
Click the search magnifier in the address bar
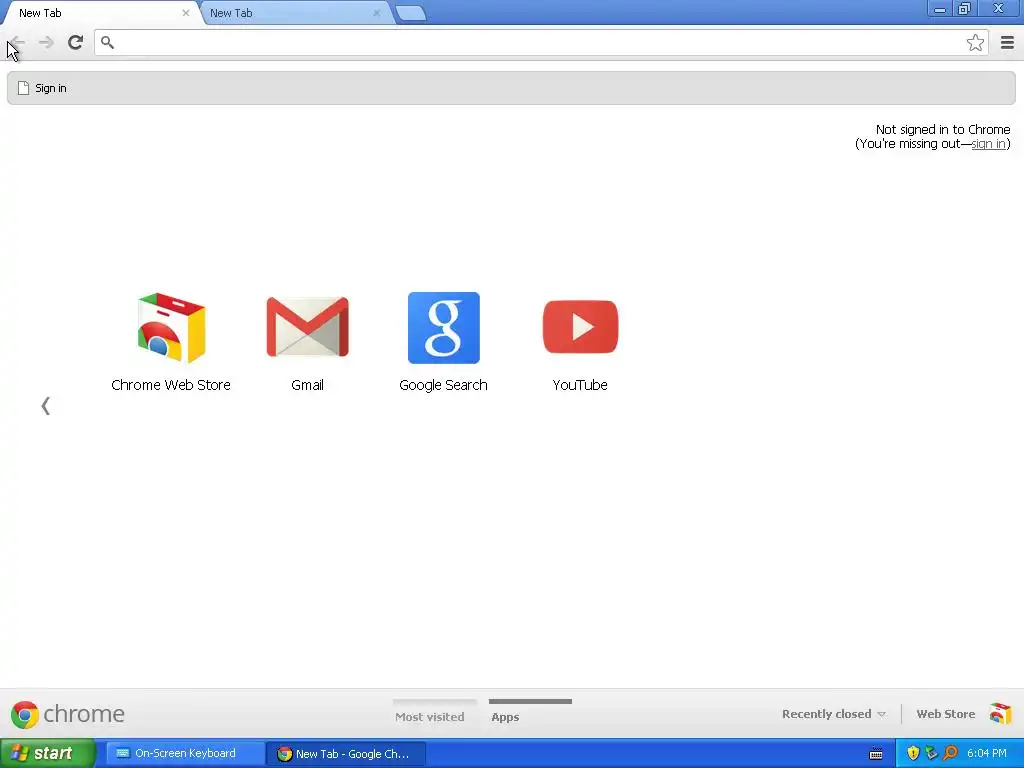[107, 42]
